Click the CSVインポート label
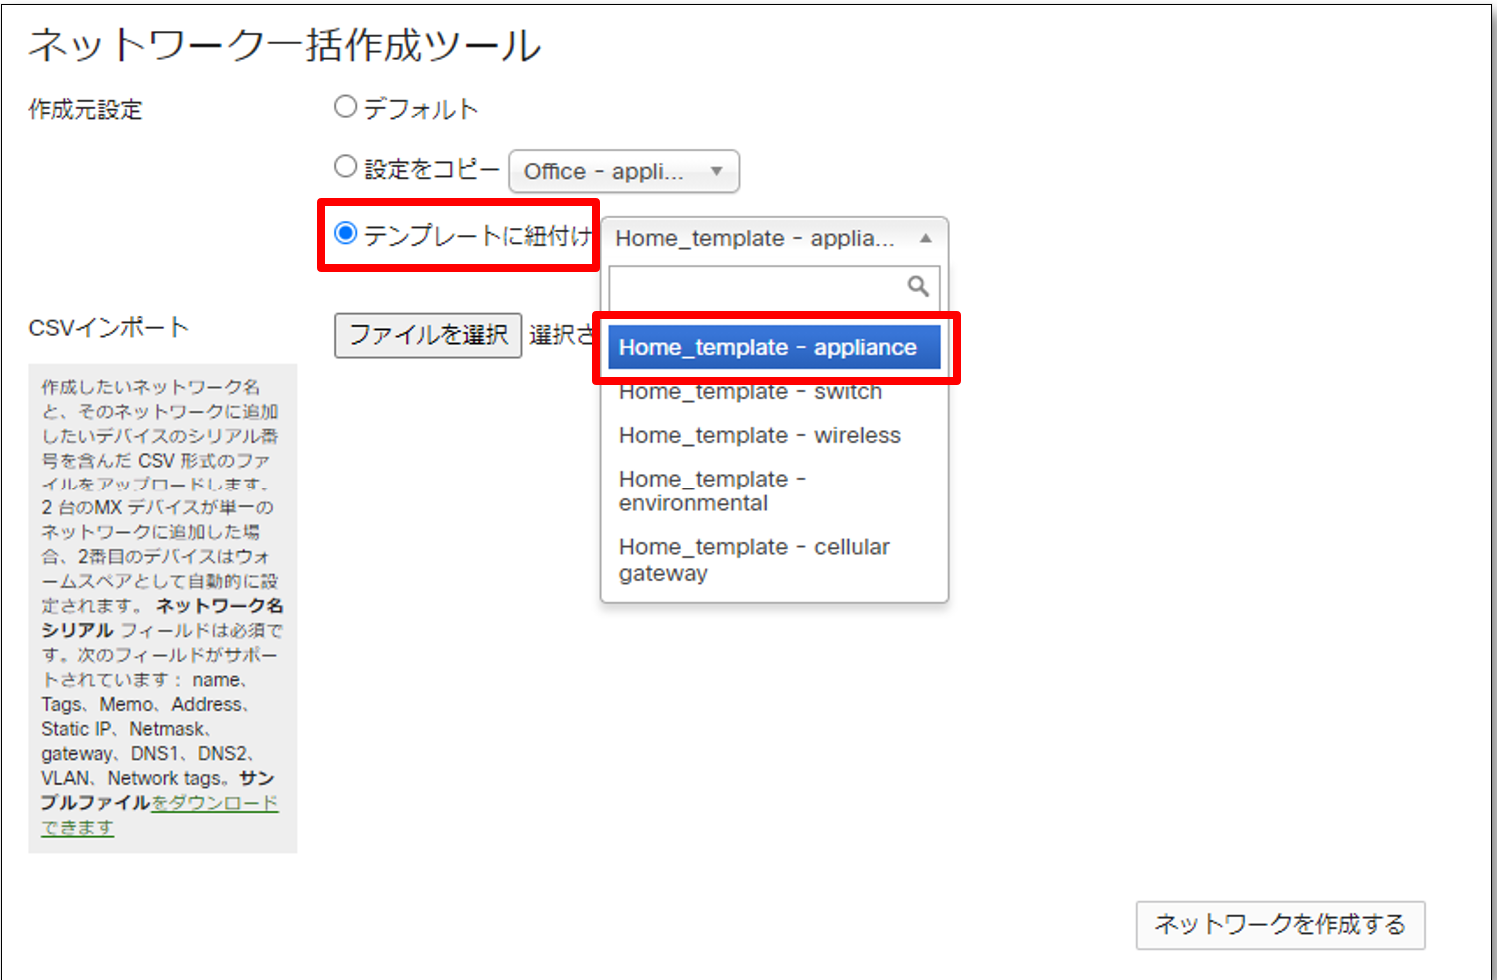 [x=108, y=327]
